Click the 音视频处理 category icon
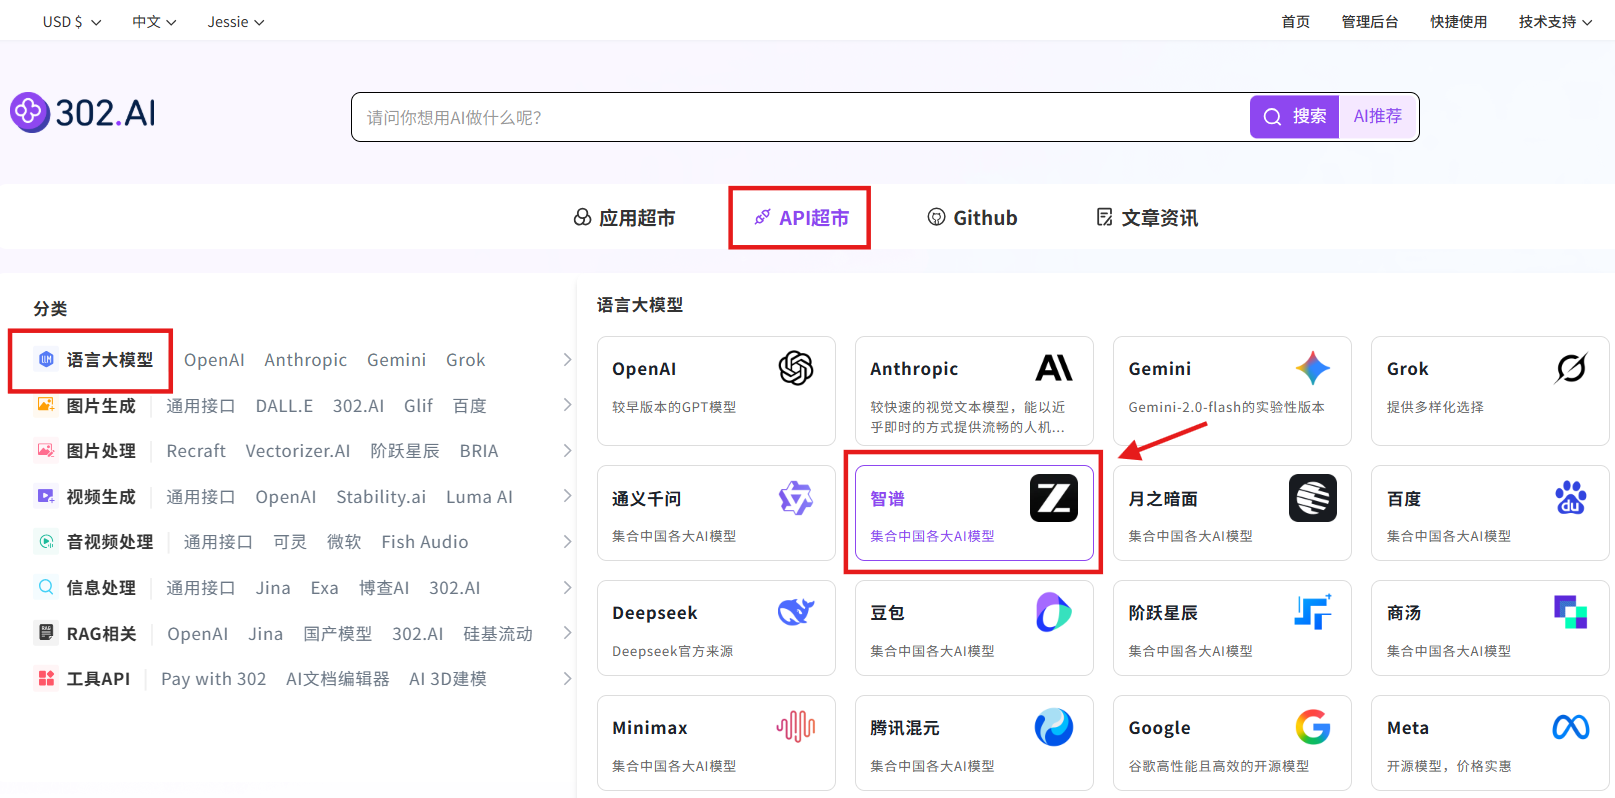The width and height of the screenshot is (1615, 798). [46, 541]
